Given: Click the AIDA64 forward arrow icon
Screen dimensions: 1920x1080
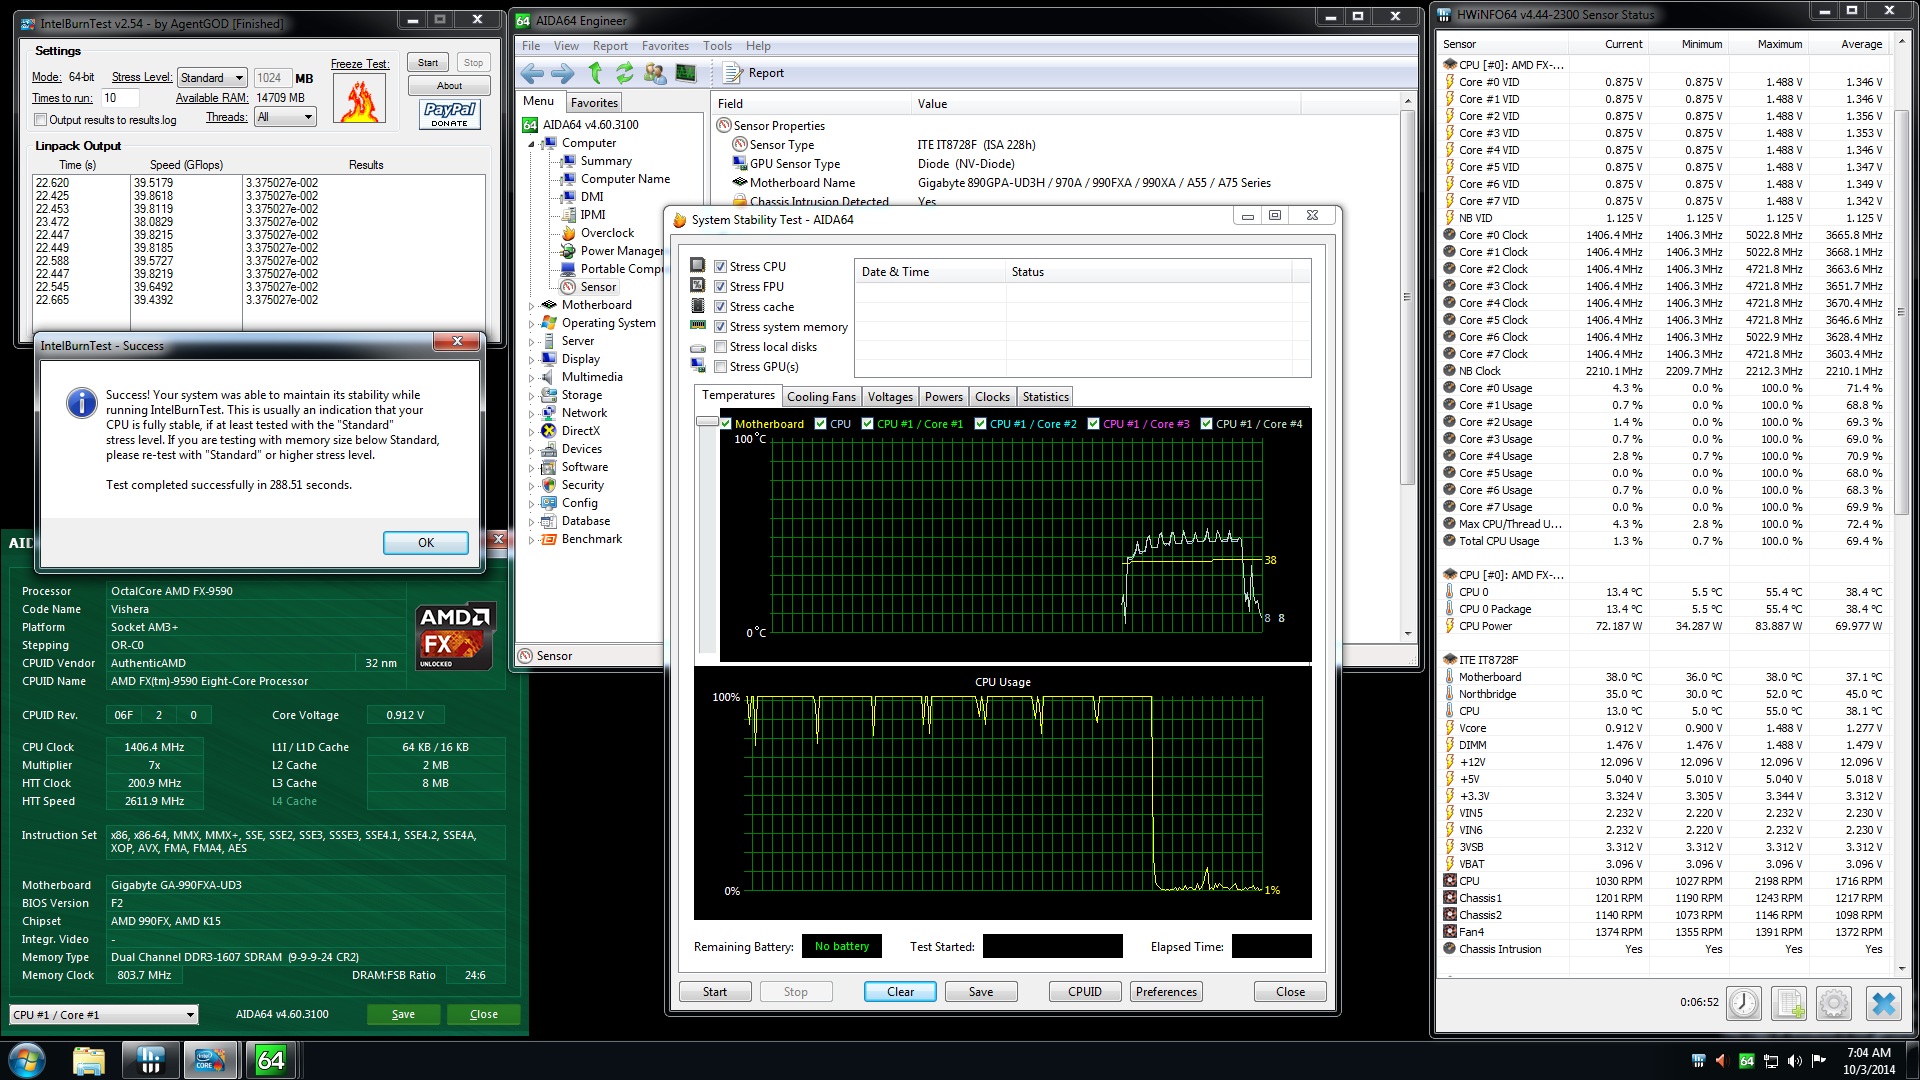Looking at the screenshot, I should pos(563,73).
